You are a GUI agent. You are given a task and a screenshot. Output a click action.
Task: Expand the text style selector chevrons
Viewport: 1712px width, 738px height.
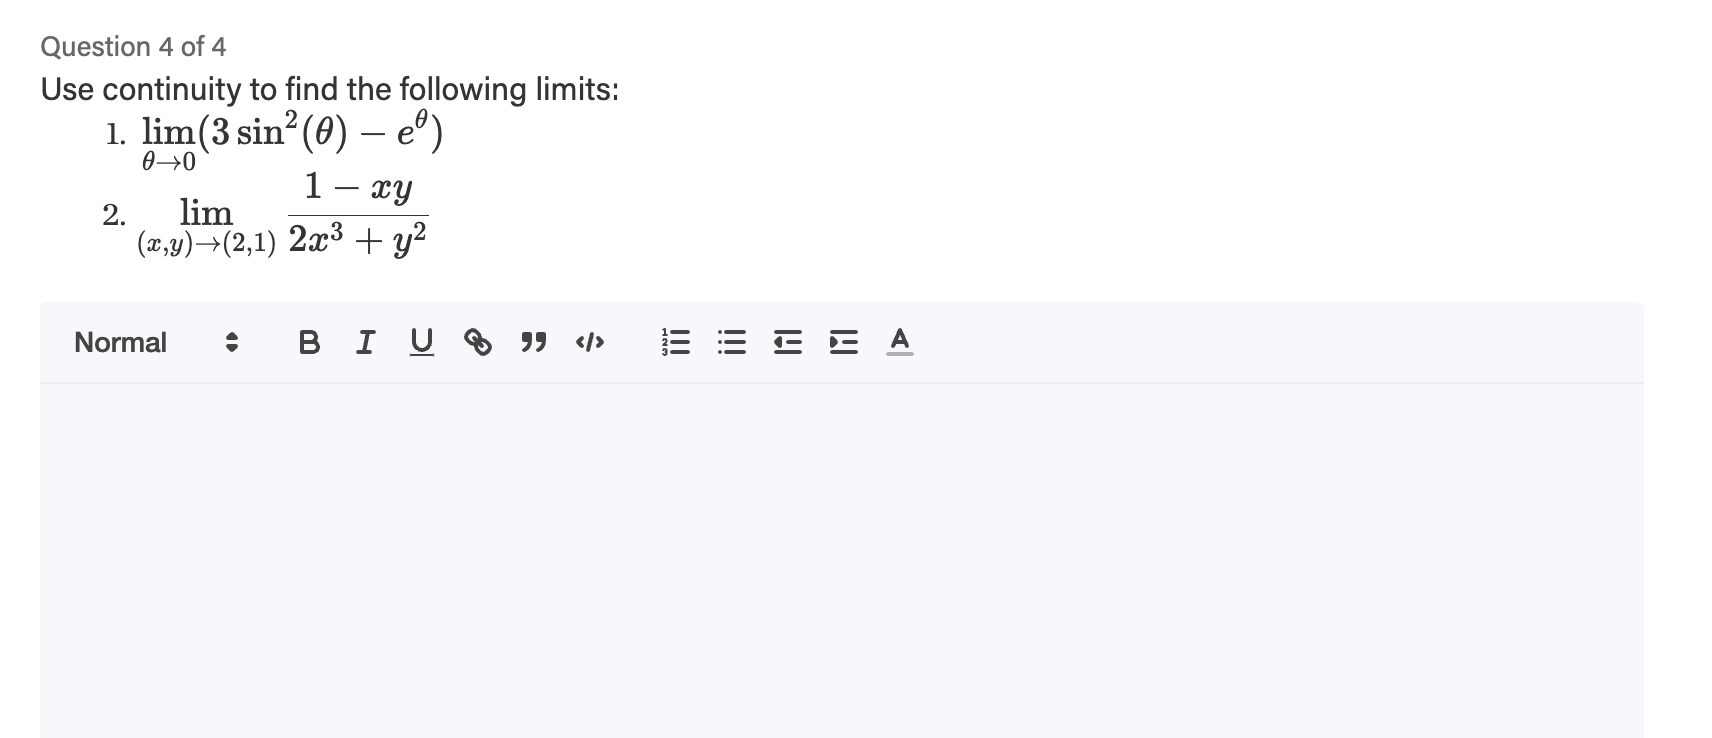(231, 343)
